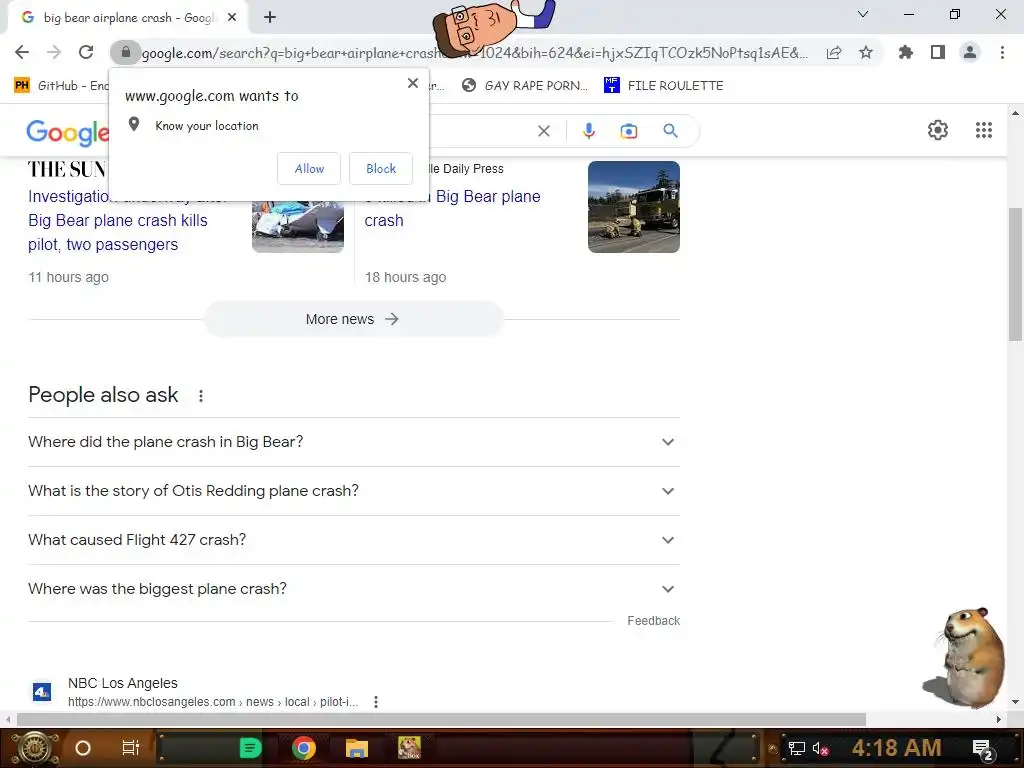Click the vertical scrollbar thumb

pos(1015,274)
